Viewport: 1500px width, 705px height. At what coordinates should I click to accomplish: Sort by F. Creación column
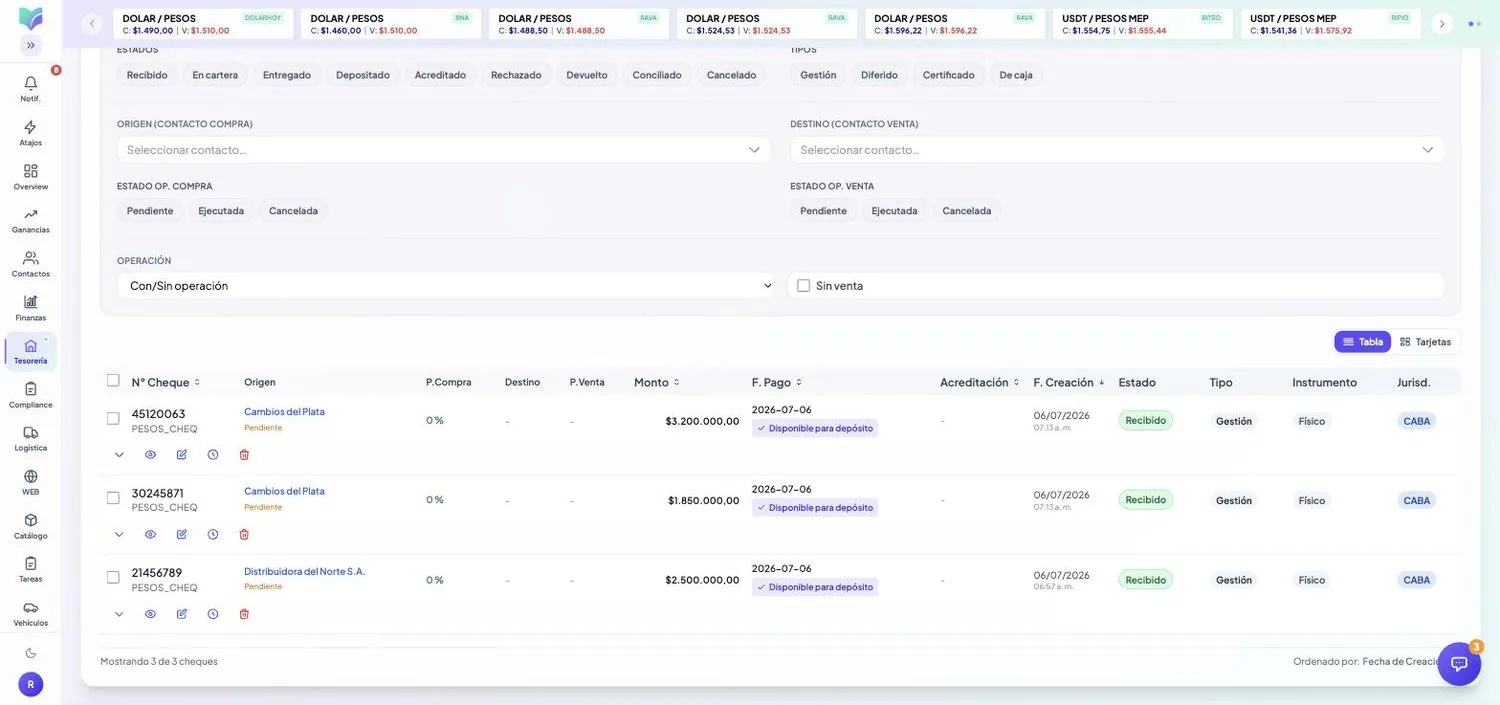pyautogui.click(x=1069, y=382)
